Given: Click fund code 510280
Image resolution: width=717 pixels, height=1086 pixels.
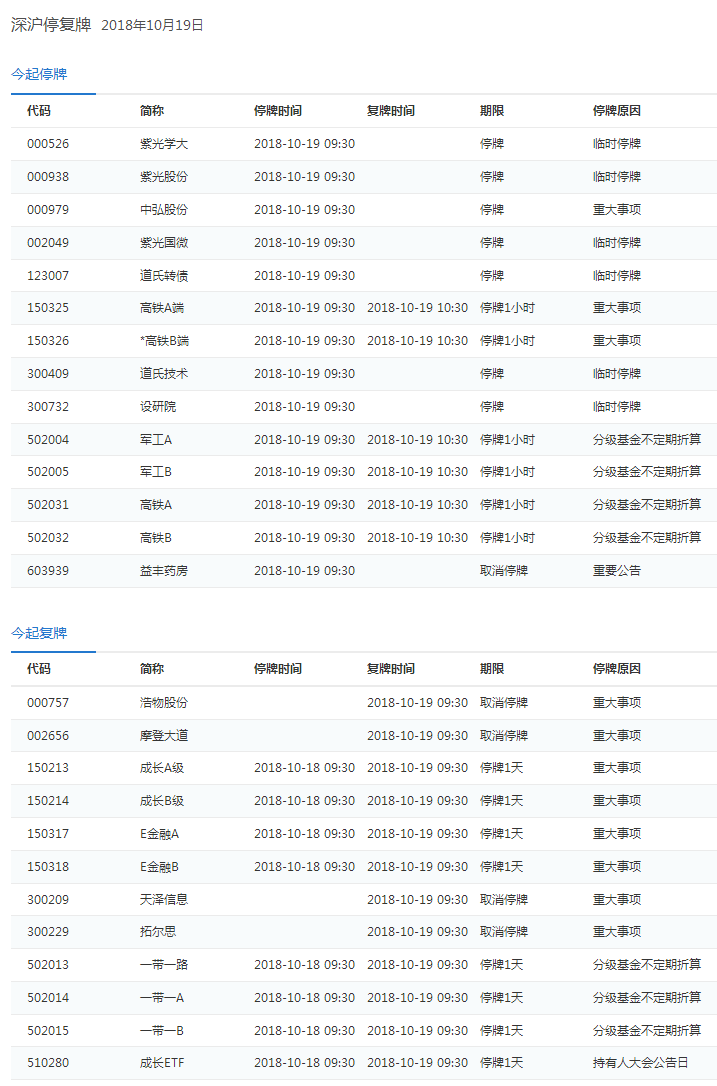Looking at the screenshot, I should pyautogui.click(x=48, y=1063).
